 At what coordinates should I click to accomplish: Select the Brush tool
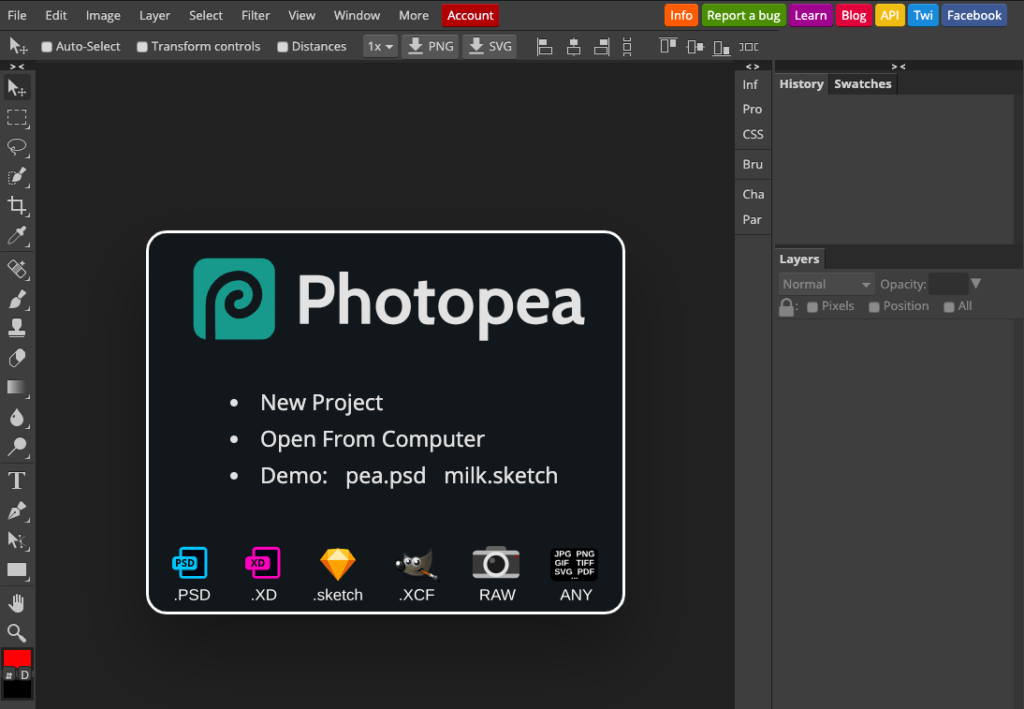pos(17,299)
